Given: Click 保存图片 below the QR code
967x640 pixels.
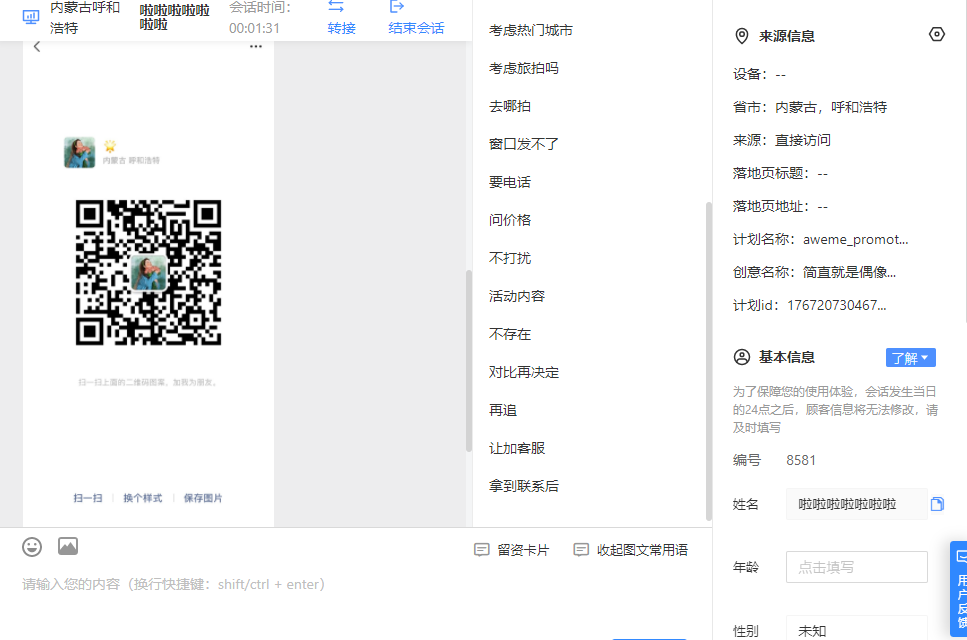Looking at the screenshot, I should pyautogui.click(x=203, y=498).
